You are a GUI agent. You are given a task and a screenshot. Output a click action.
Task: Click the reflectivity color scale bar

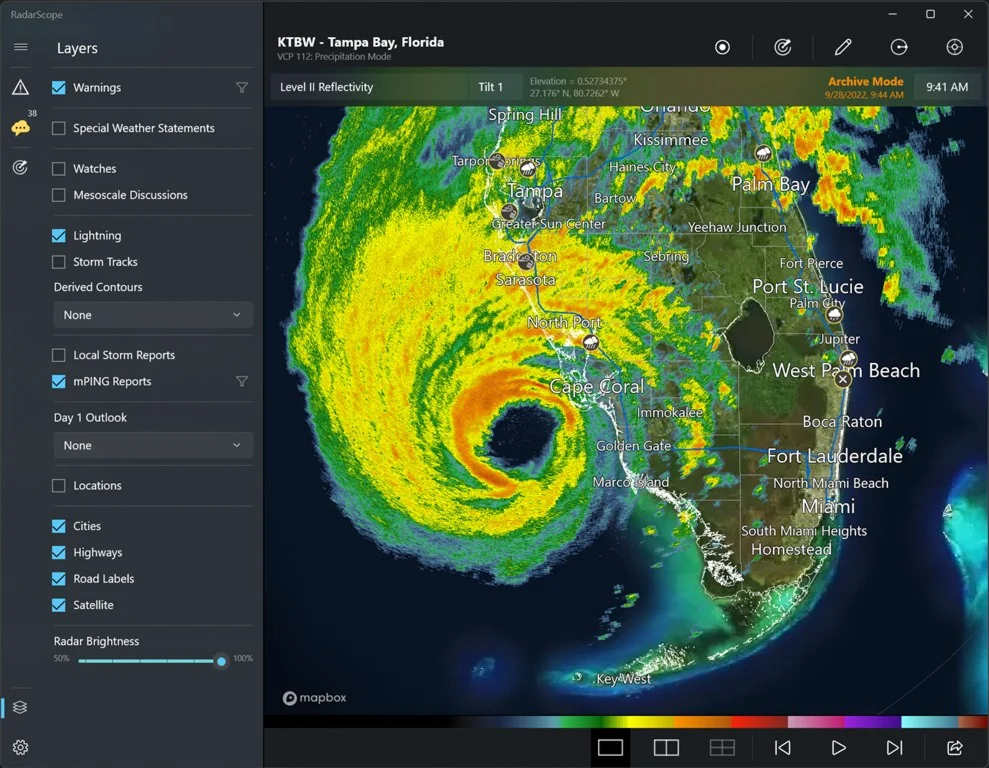pos(626,721)
